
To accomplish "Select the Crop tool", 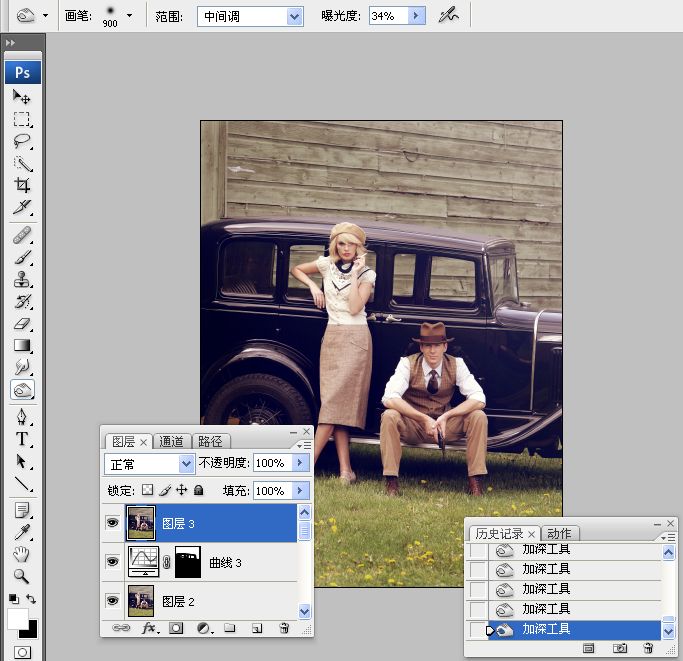I will pyautogui.click(x=22, y=185).
